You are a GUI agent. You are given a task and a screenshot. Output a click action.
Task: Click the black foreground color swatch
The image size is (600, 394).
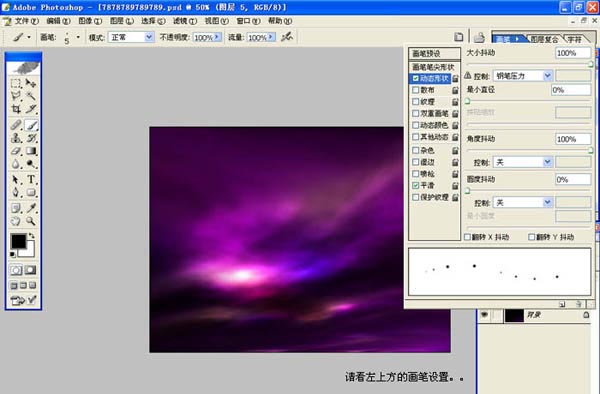[18, 241]
